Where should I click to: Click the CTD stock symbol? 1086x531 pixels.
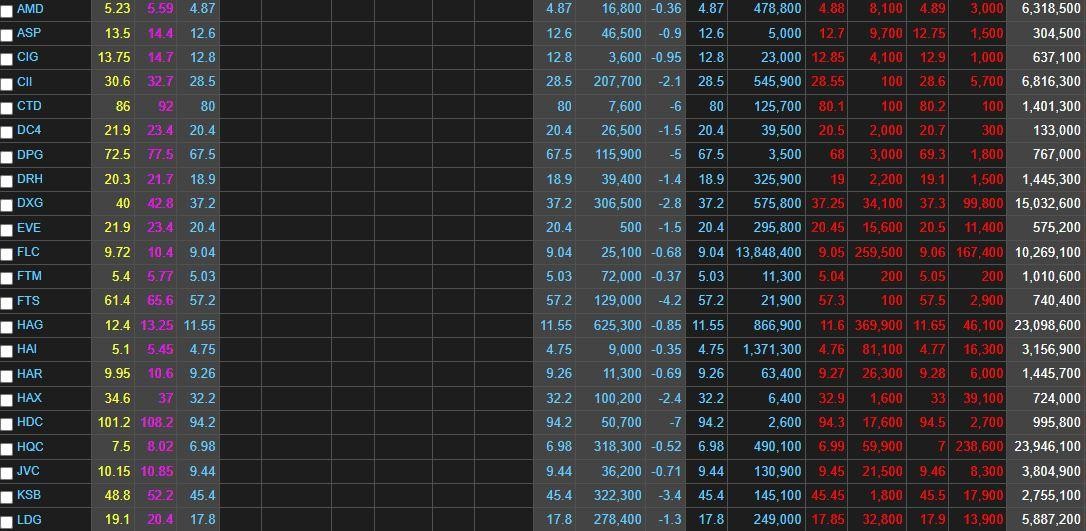29,106
